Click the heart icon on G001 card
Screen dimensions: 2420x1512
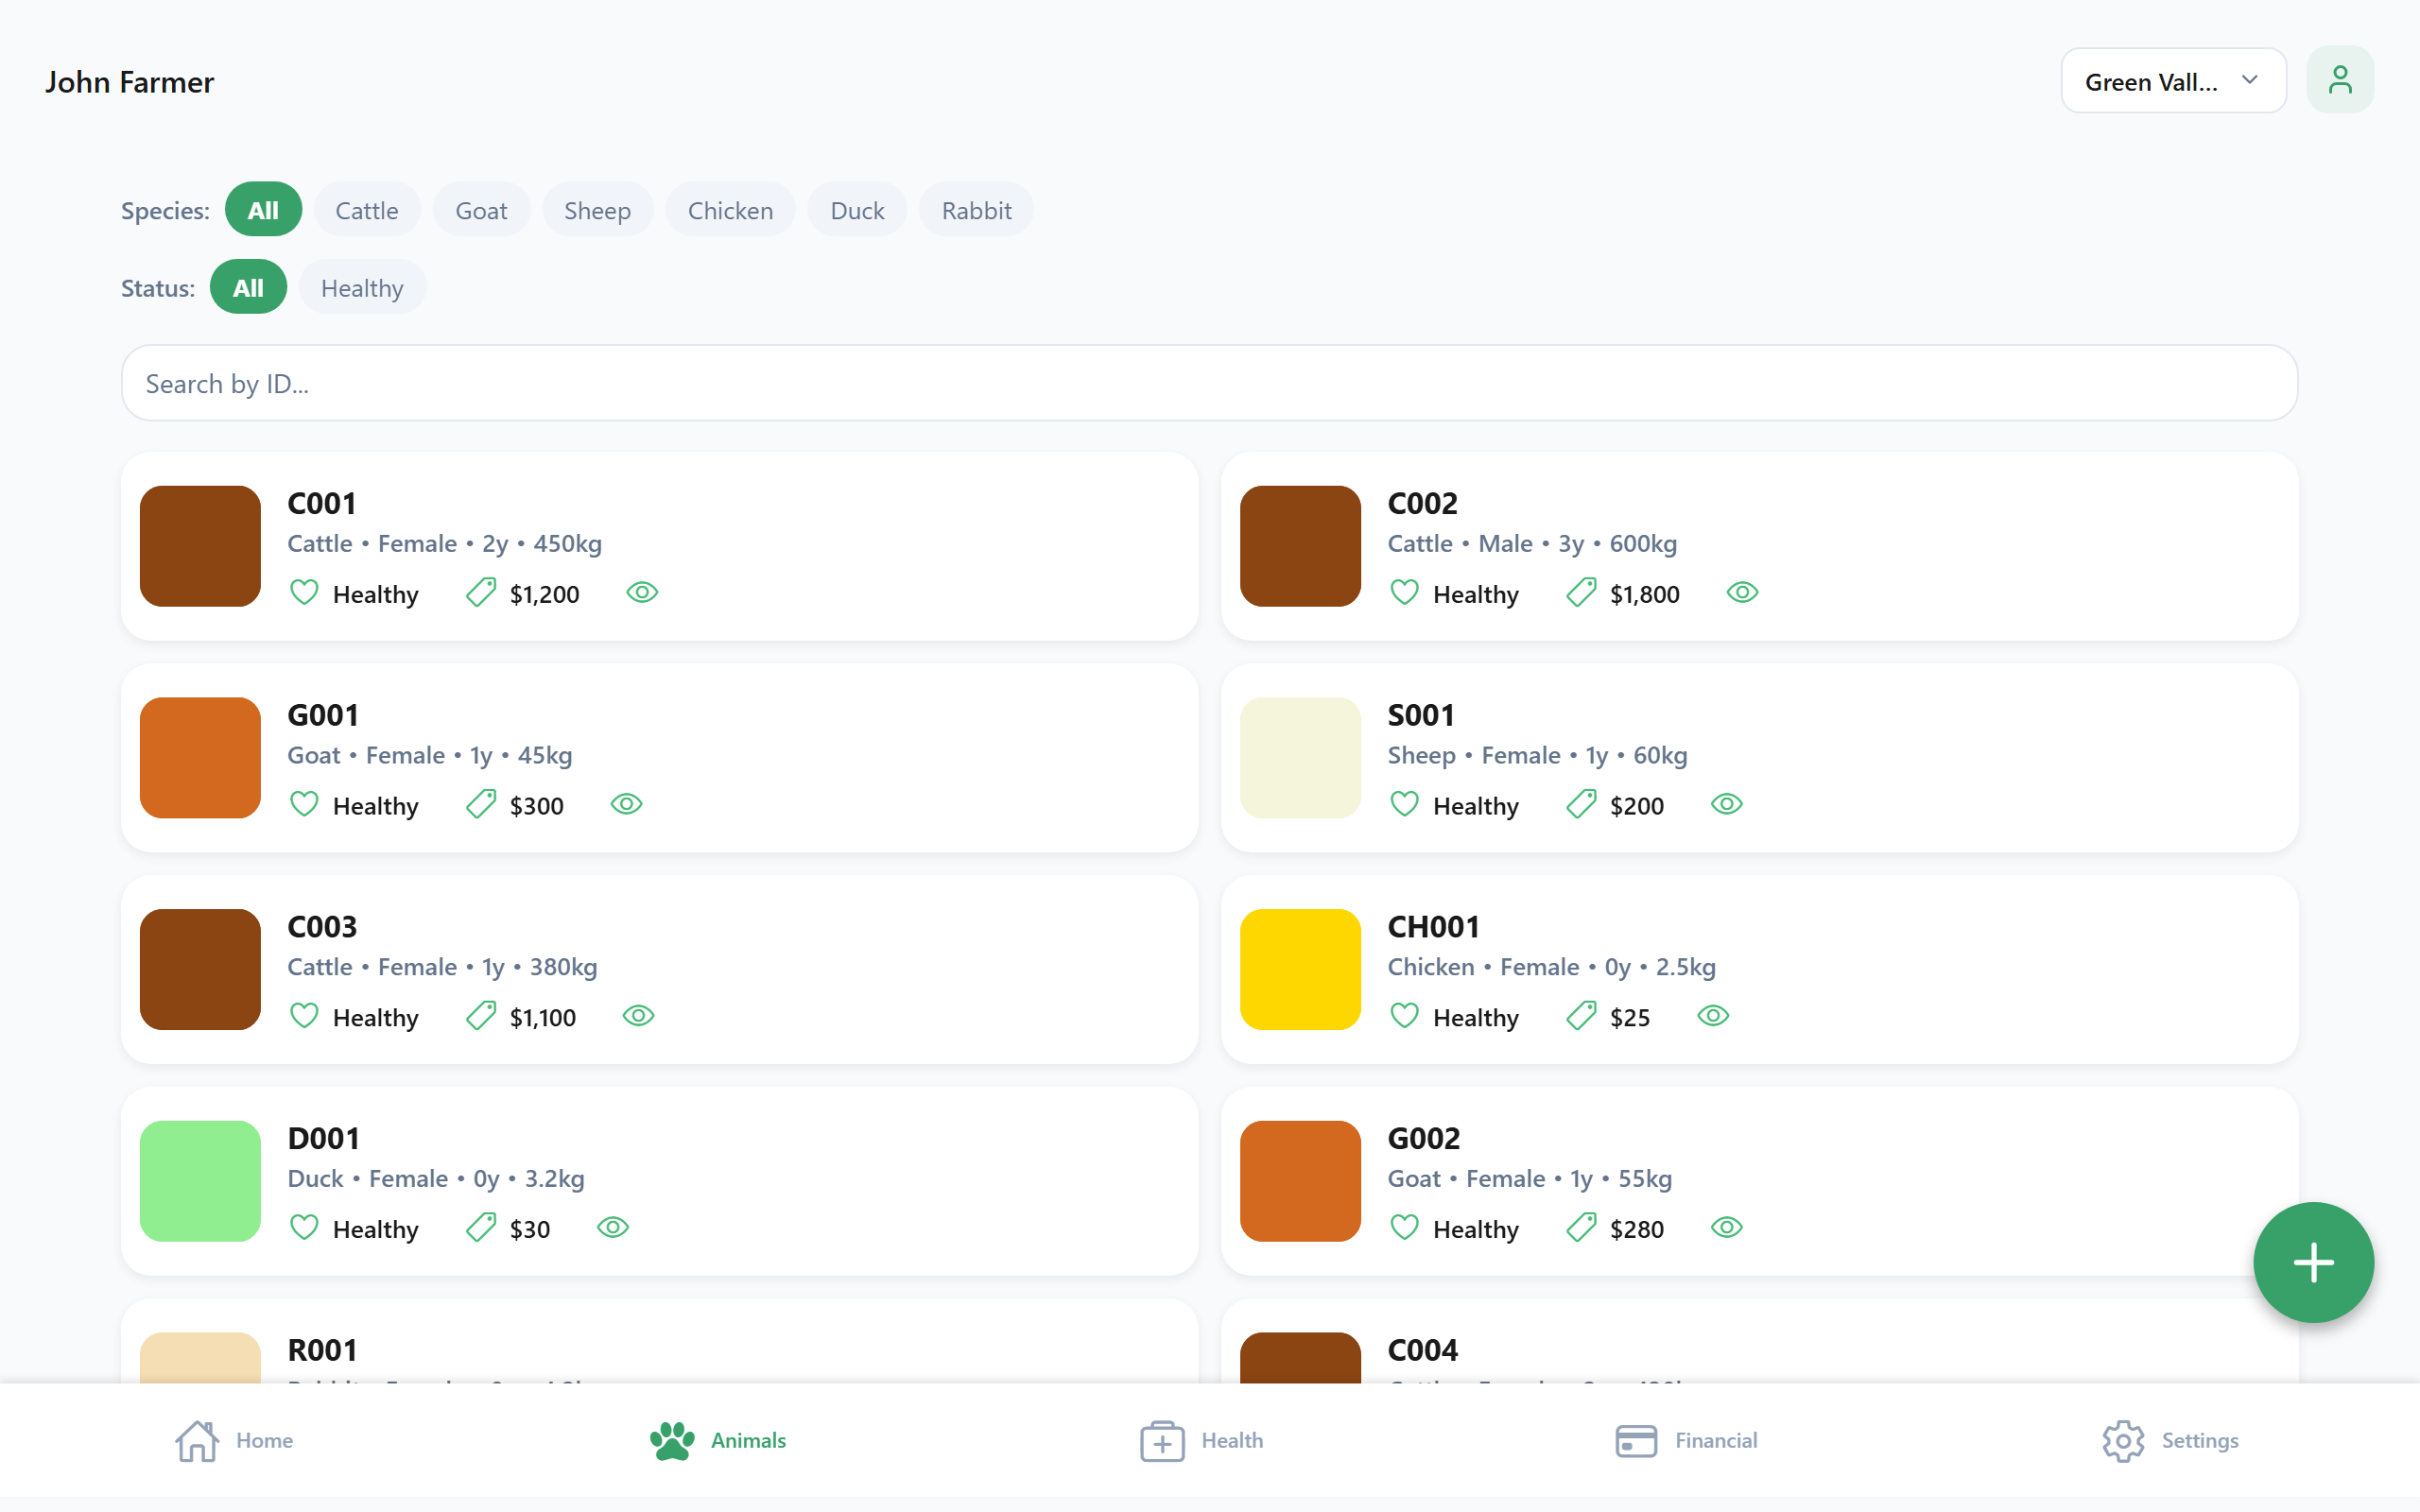pos(304,804)
